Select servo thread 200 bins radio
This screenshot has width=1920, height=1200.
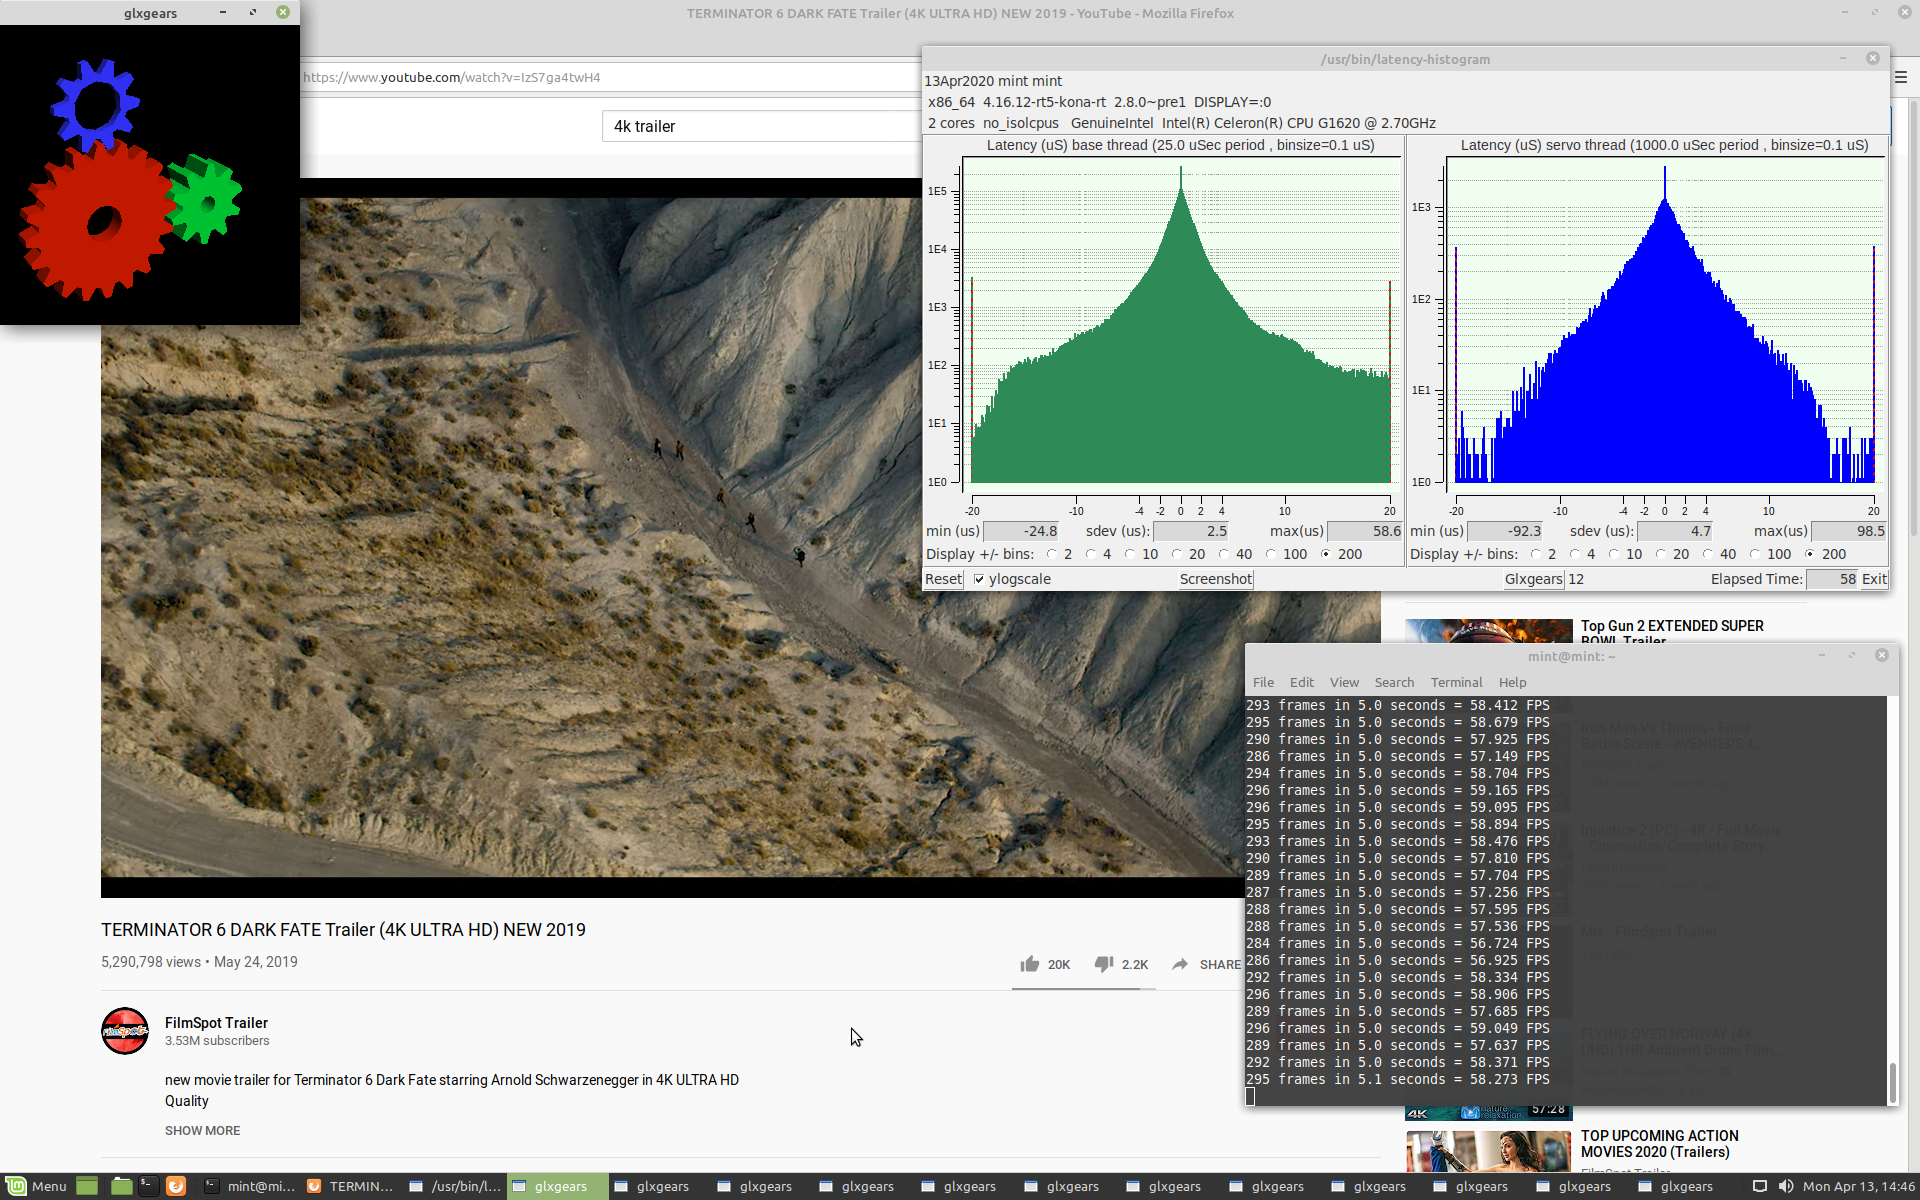(1810, 554)
